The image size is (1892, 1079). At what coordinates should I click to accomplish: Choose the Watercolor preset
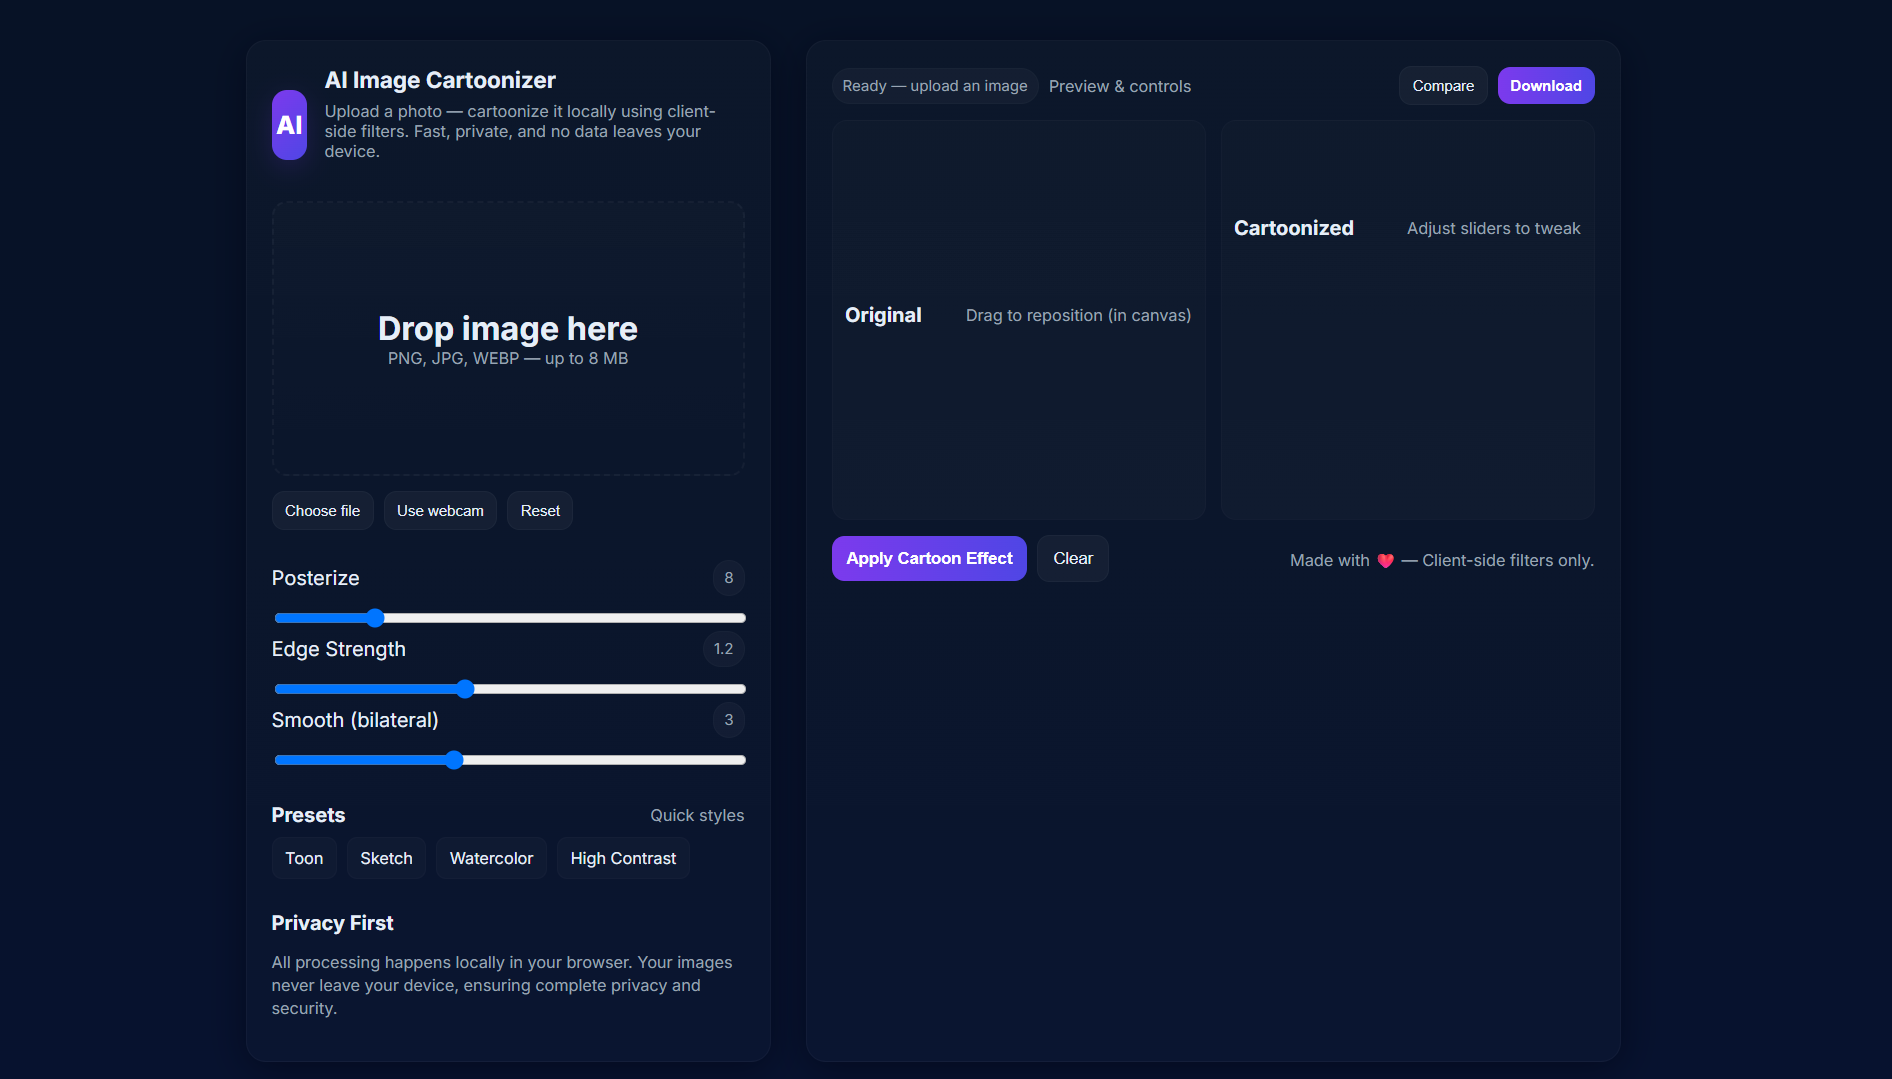[x=491, y=859]
